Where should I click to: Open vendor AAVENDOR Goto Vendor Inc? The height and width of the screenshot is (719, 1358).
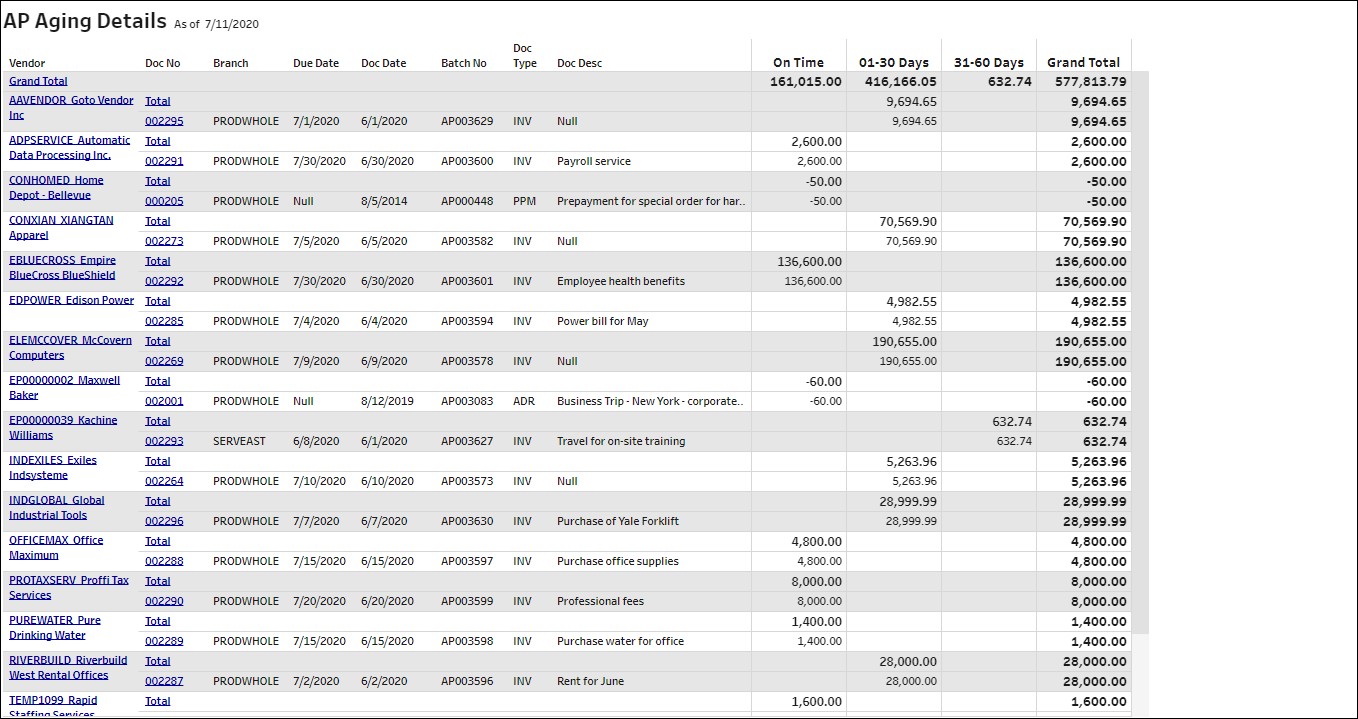tap(71, 108)
